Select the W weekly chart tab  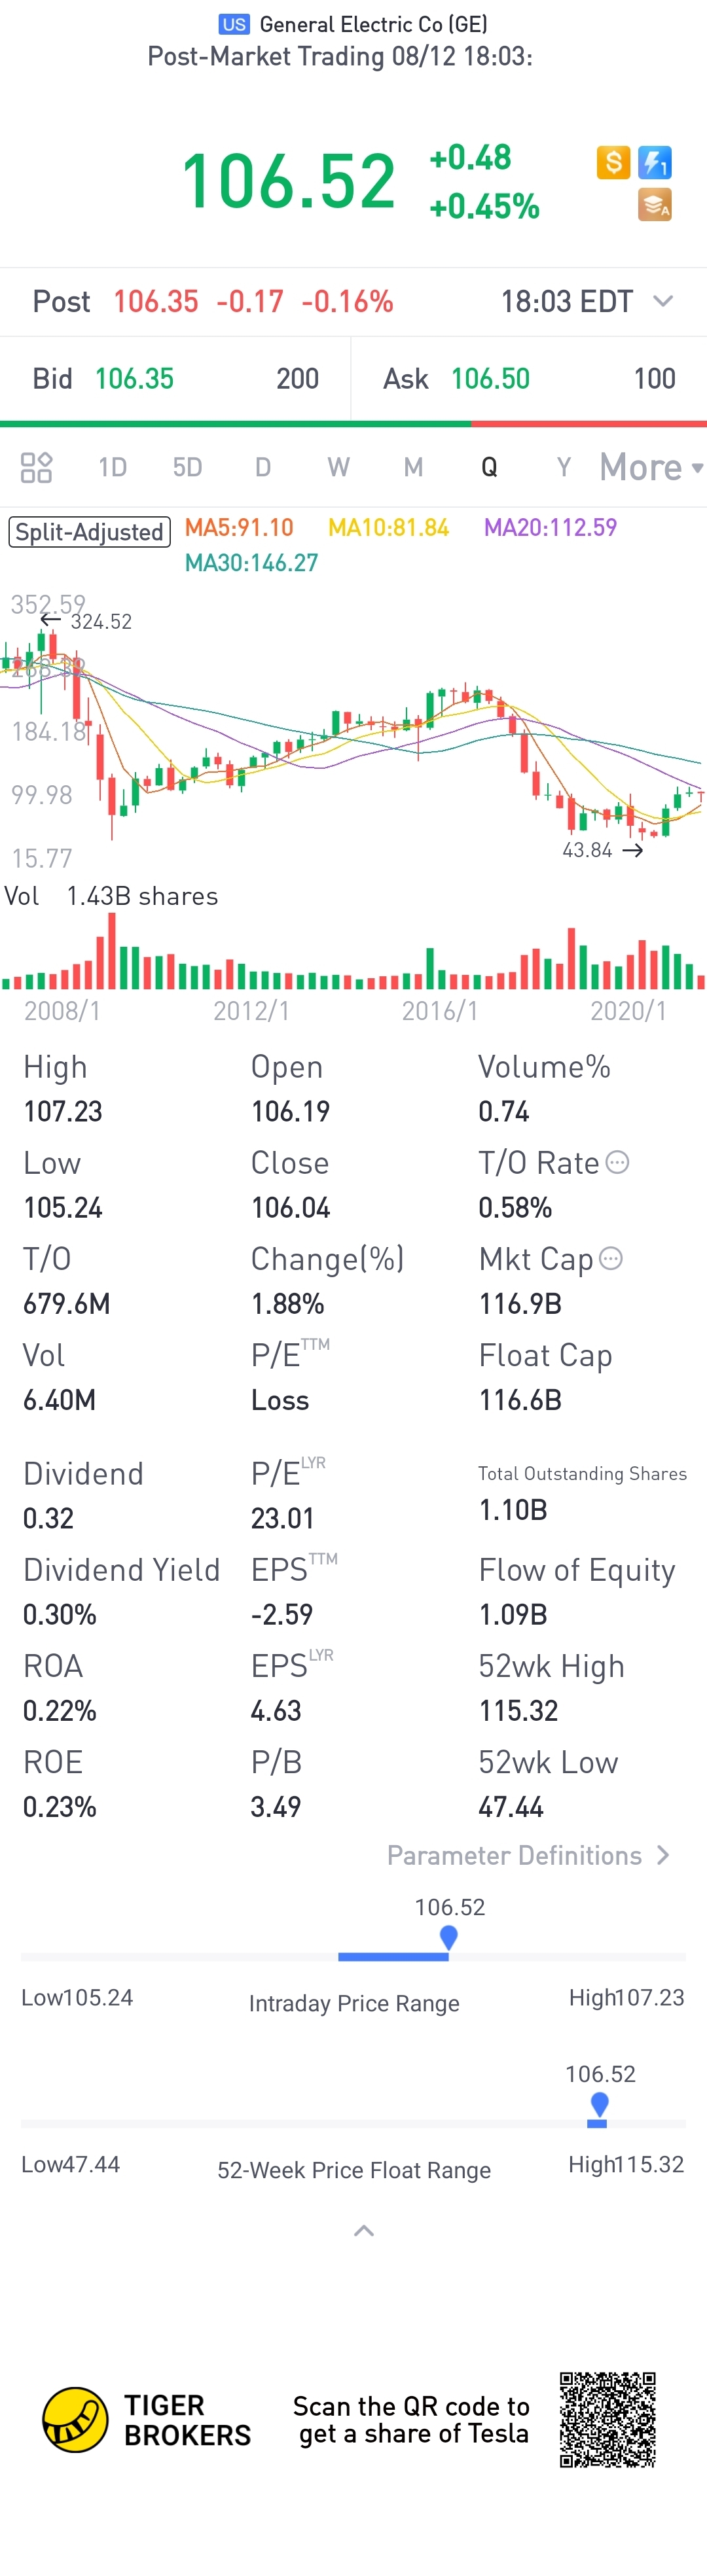(338, 467)
